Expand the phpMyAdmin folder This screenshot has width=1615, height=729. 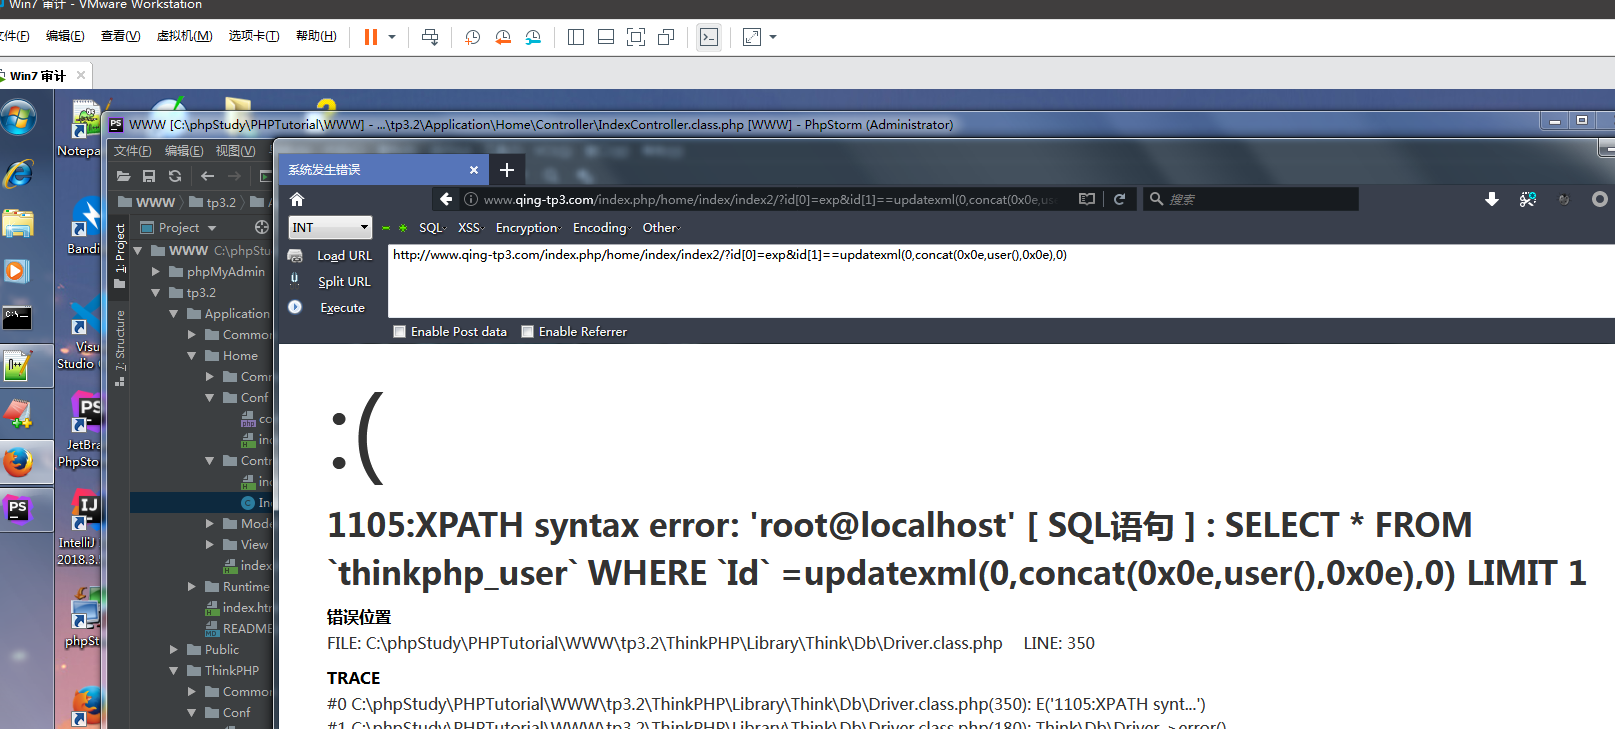[x=156, y=272]
